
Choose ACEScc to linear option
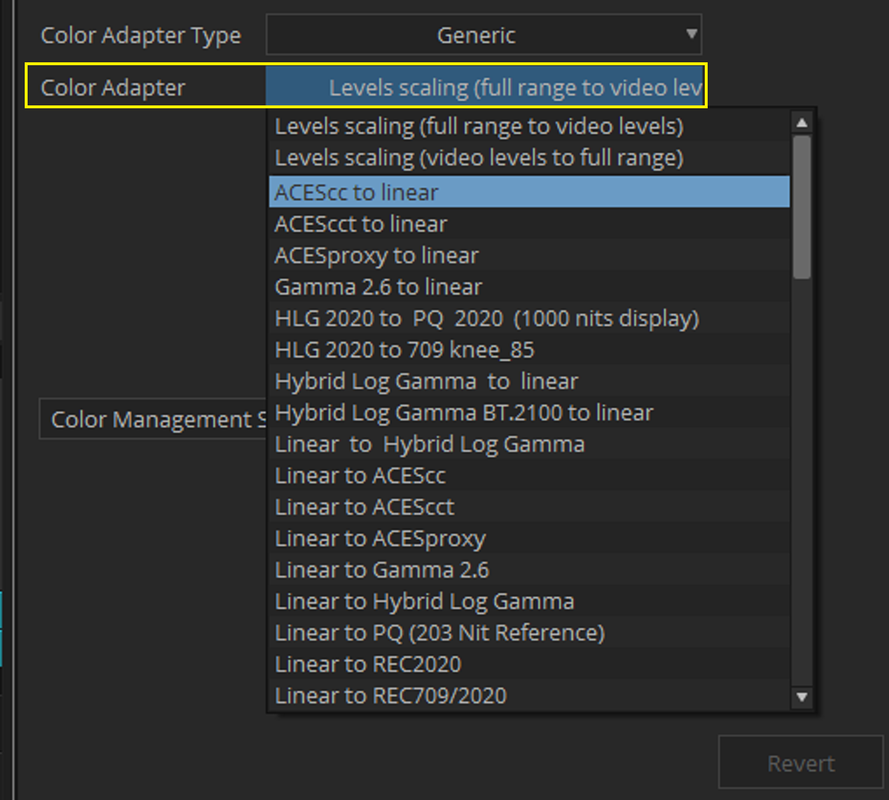coord(529,192)
